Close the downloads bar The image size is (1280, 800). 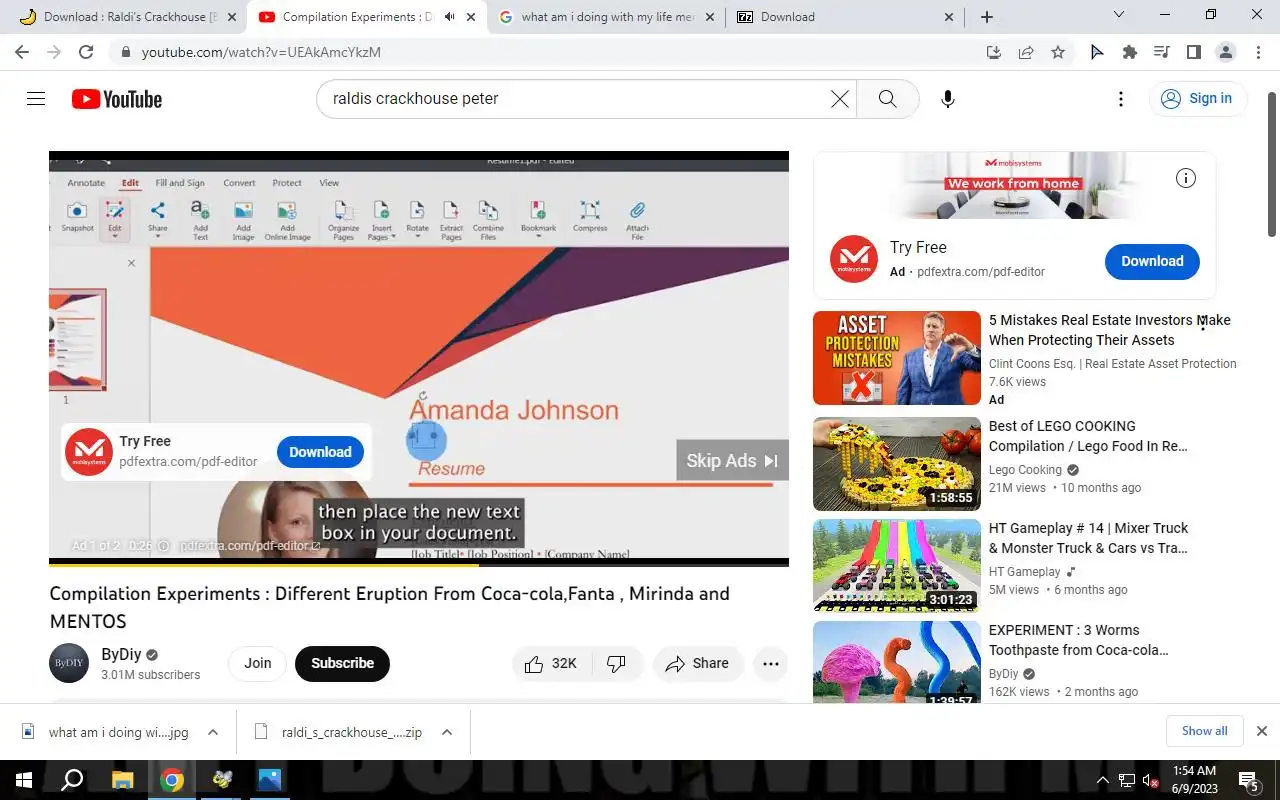pos(1262,731)
